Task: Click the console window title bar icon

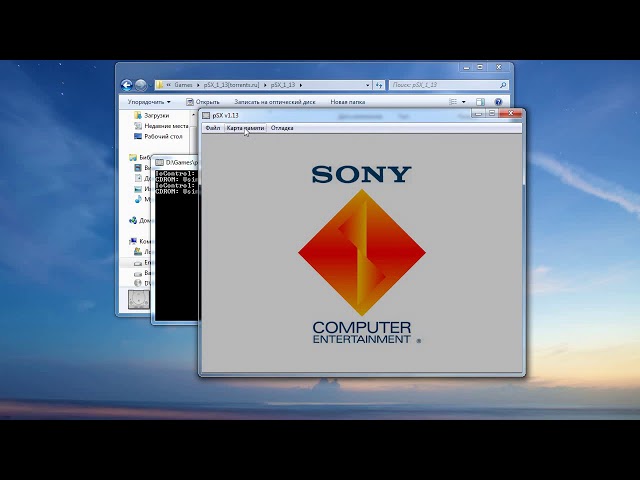Action: 159,162
